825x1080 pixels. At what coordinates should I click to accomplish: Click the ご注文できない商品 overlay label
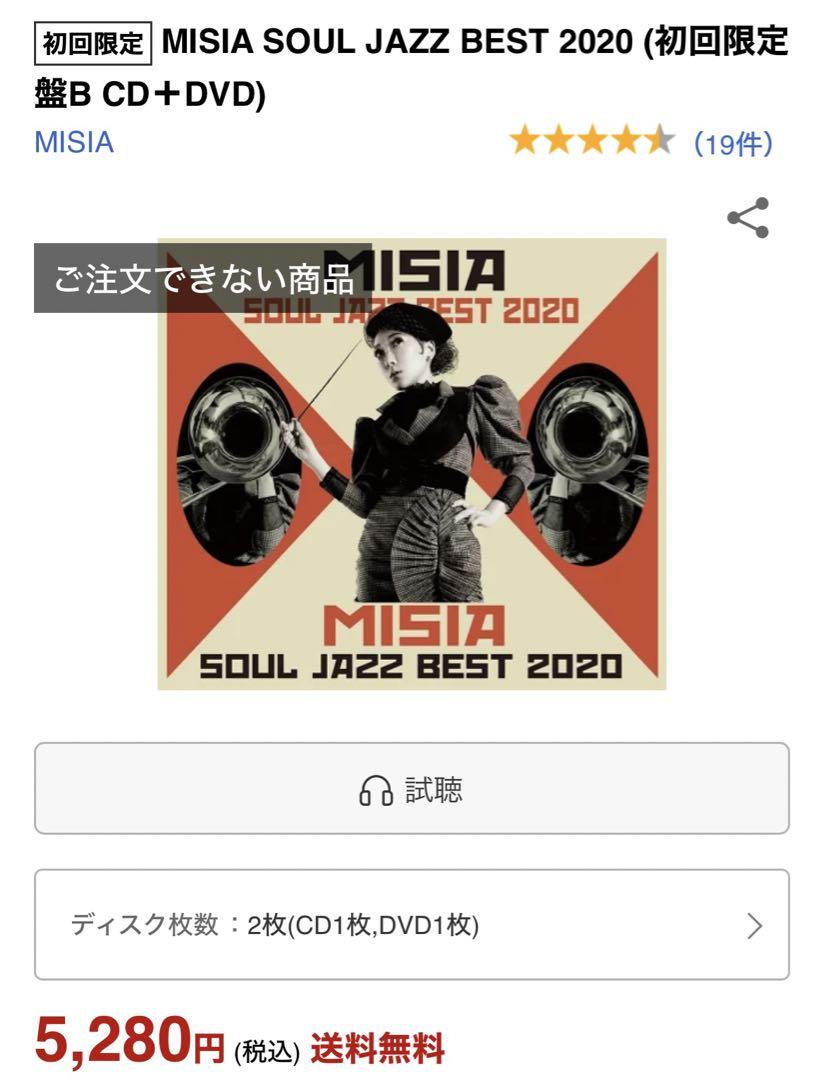click(x=203, y=278)
